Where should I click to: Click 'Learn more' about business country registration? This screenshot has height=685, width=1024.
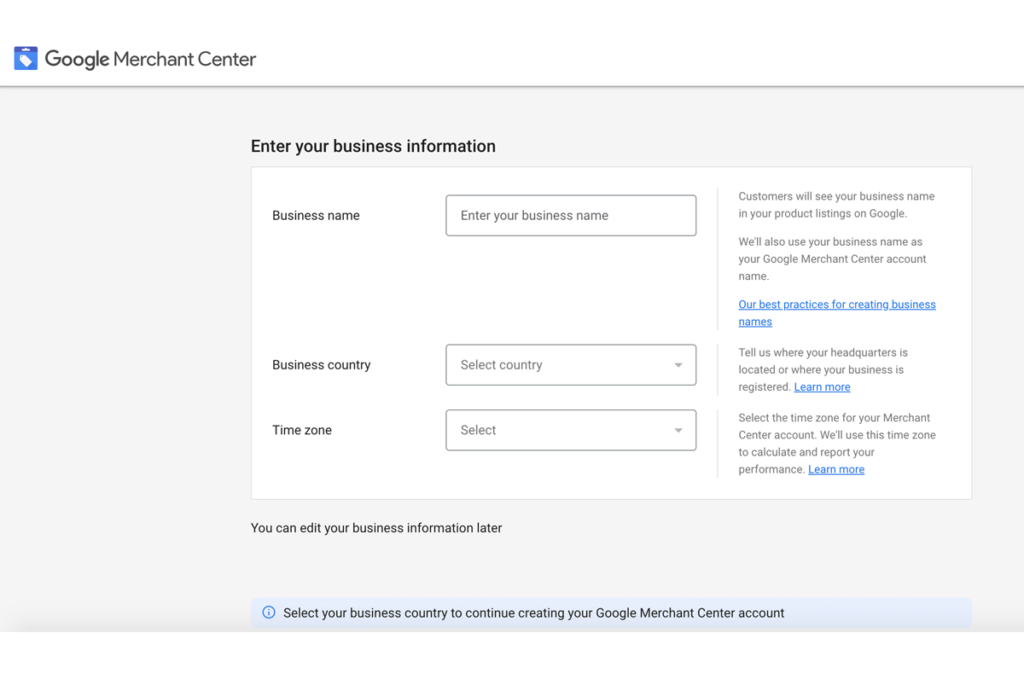tap(822, 387)
